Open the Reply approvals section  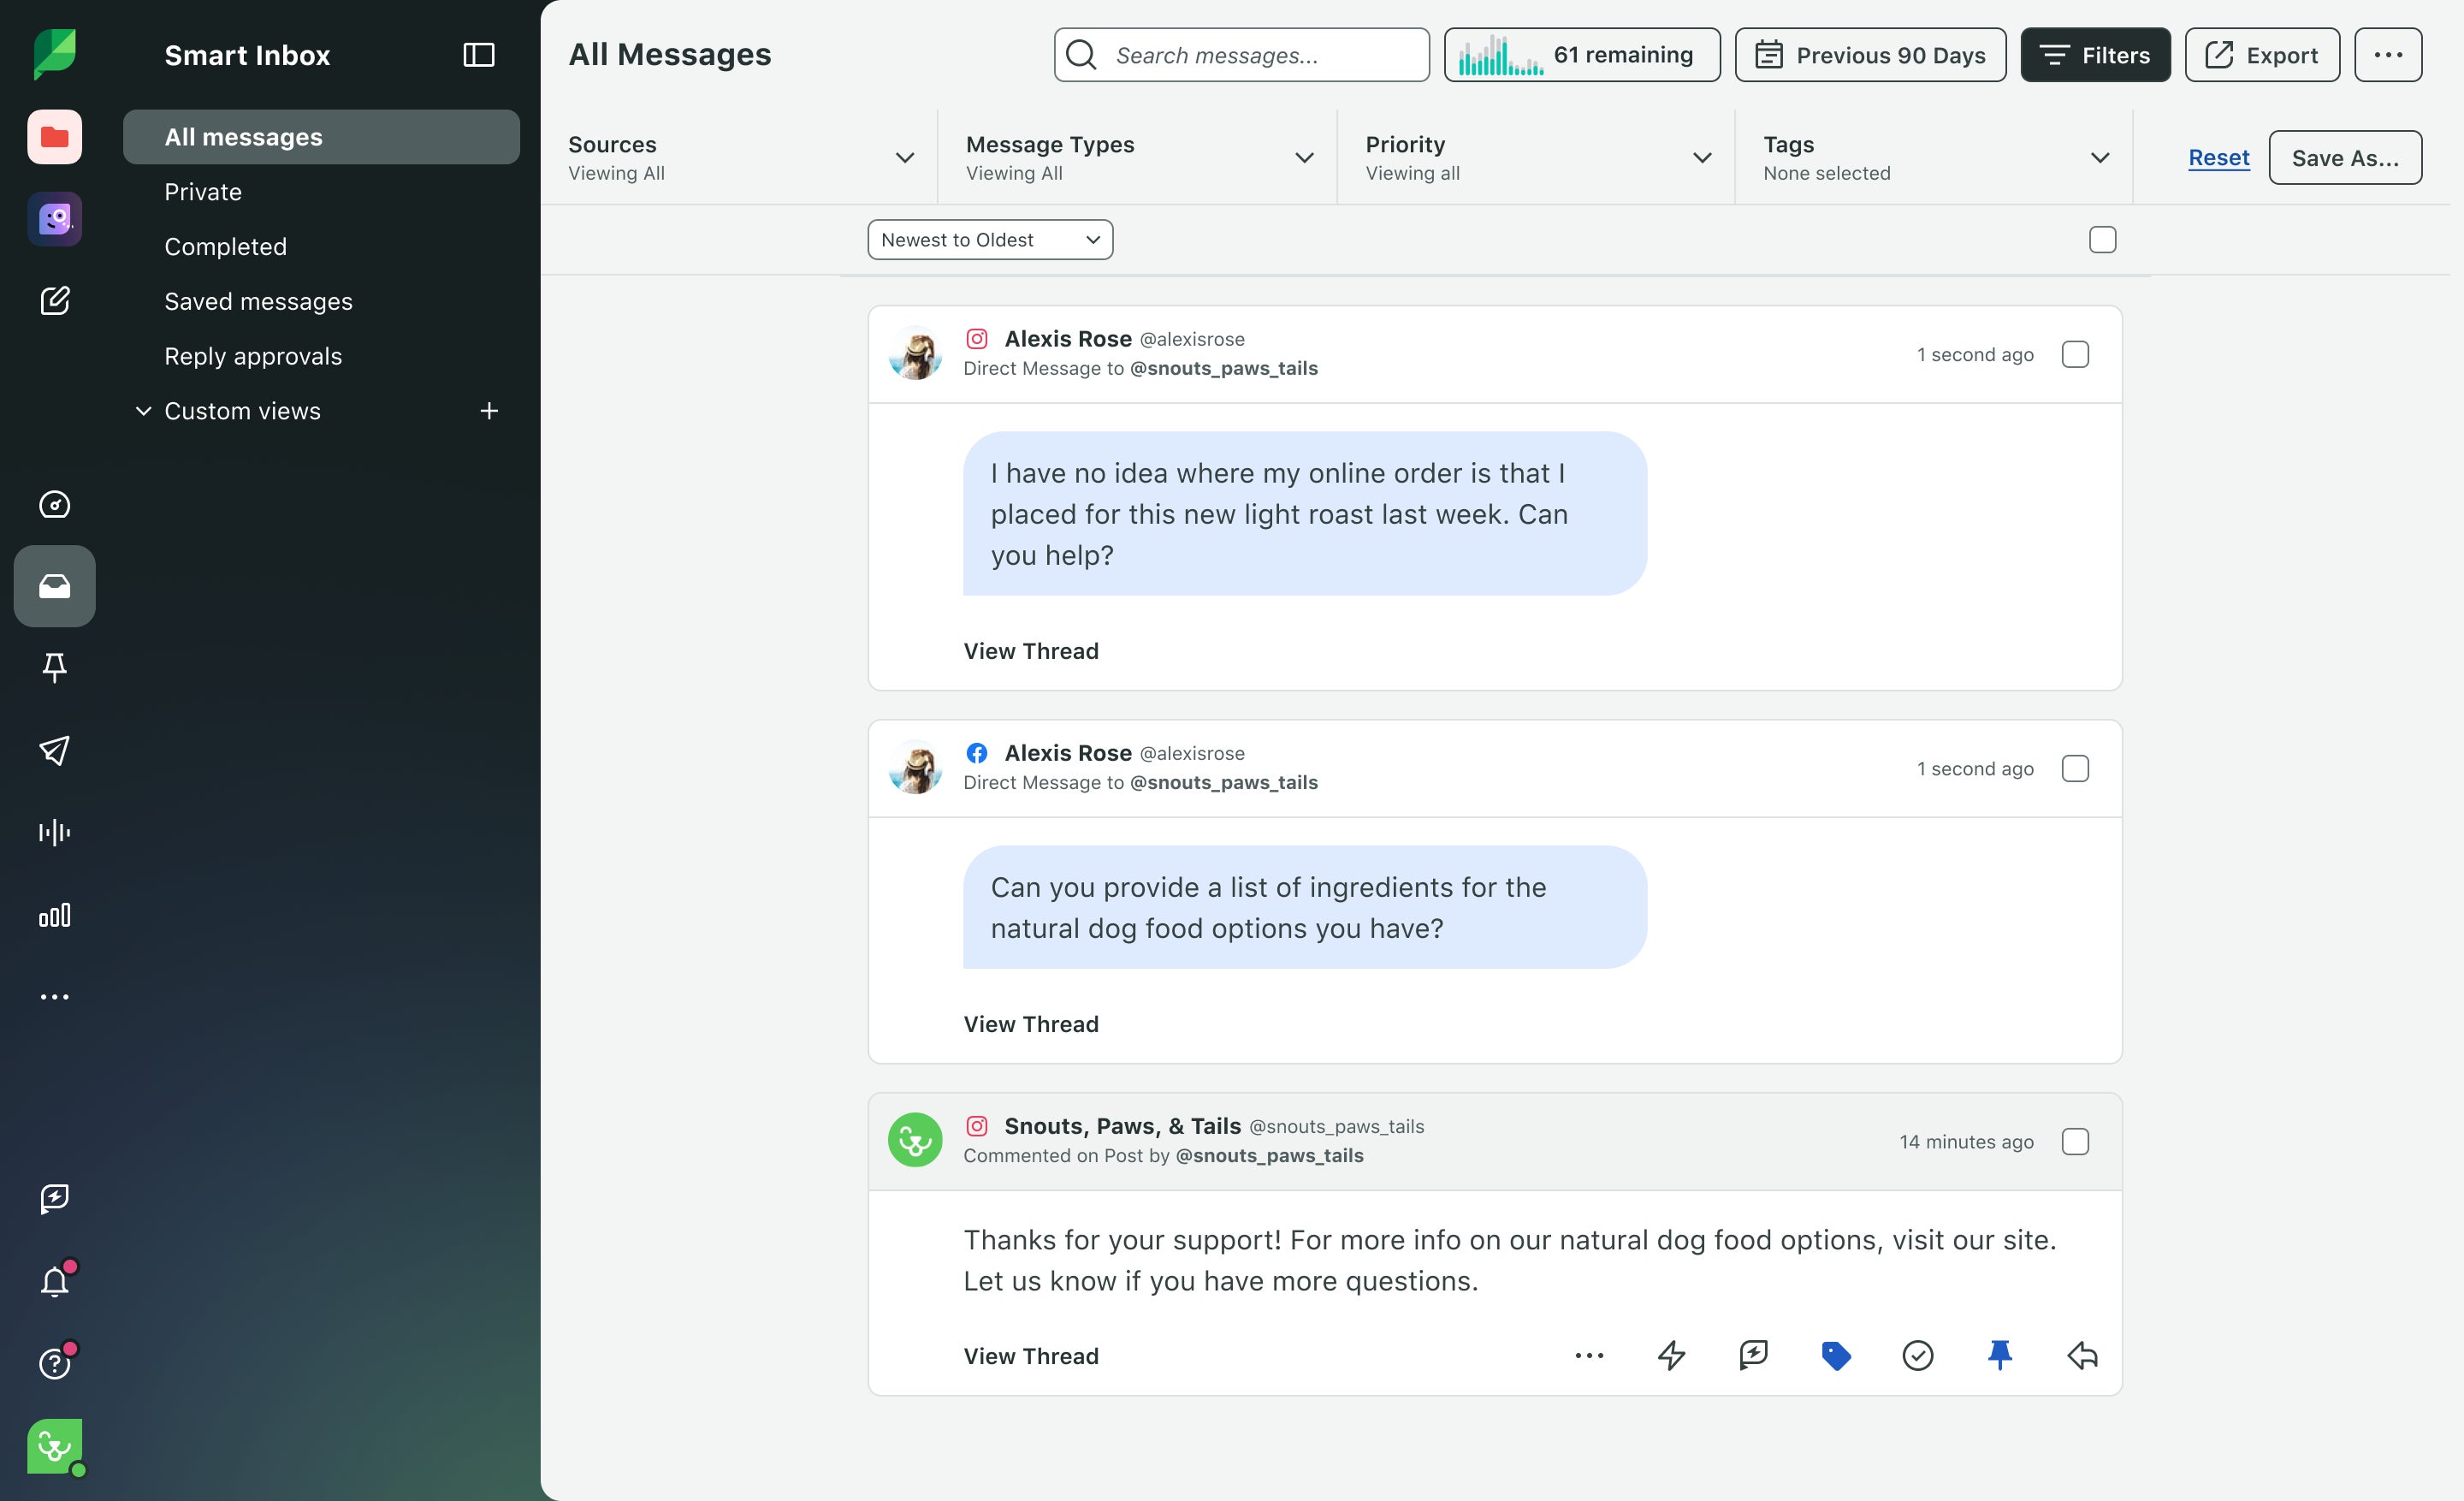coord(253,355)
